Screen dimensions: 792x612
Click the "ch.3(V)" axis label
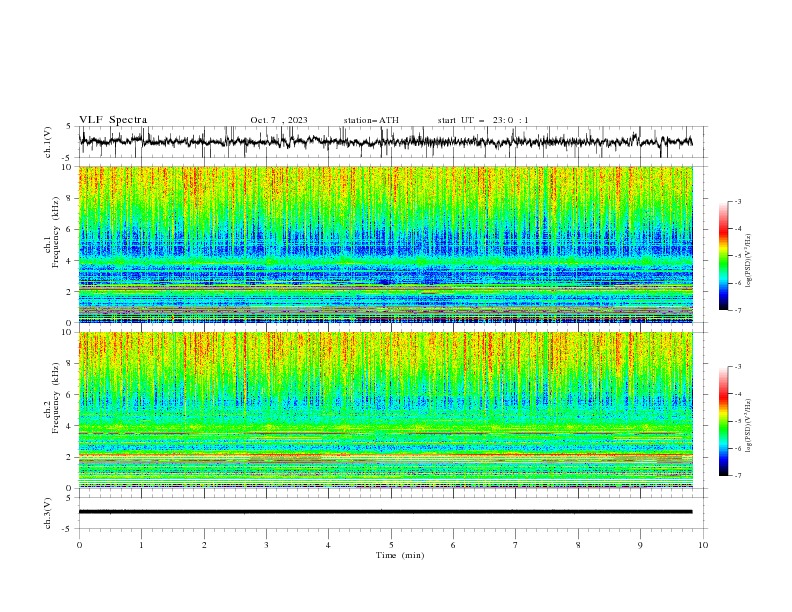coord(48,513)
